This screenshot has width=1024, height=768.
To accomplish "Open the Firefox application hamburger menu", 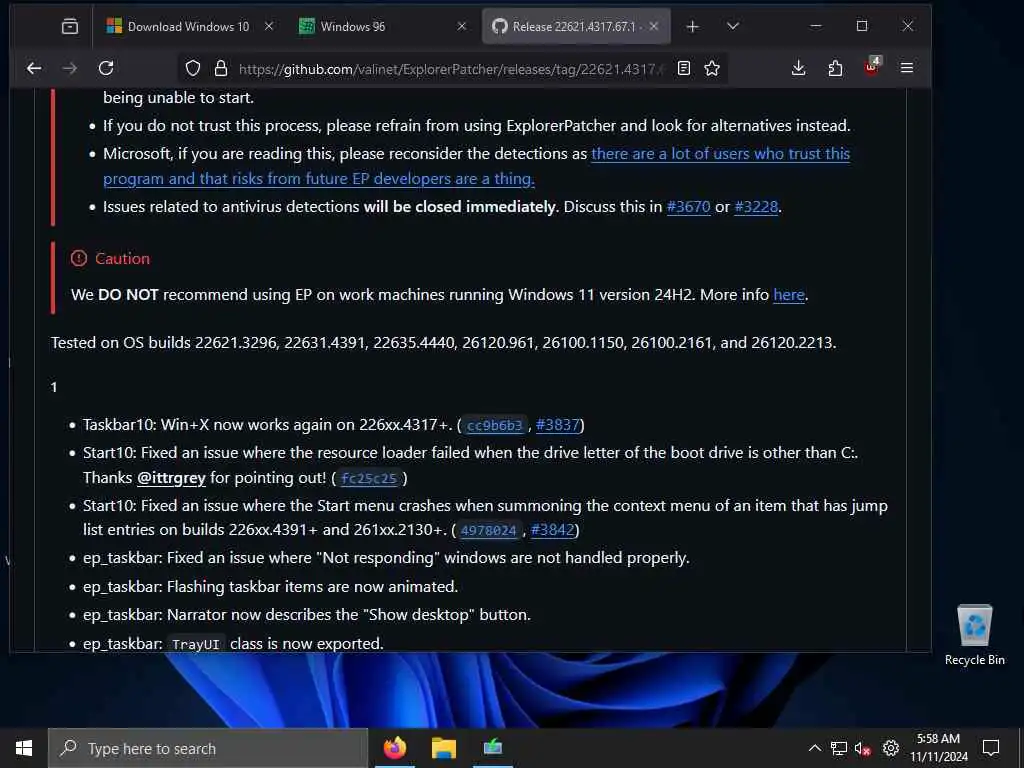I will pyautogui.click(x=907, y=68).
